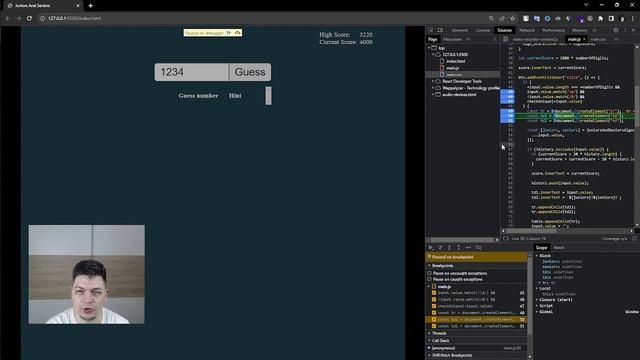Click the Guess button
This screenshot has height=360, width=640.
250,72
